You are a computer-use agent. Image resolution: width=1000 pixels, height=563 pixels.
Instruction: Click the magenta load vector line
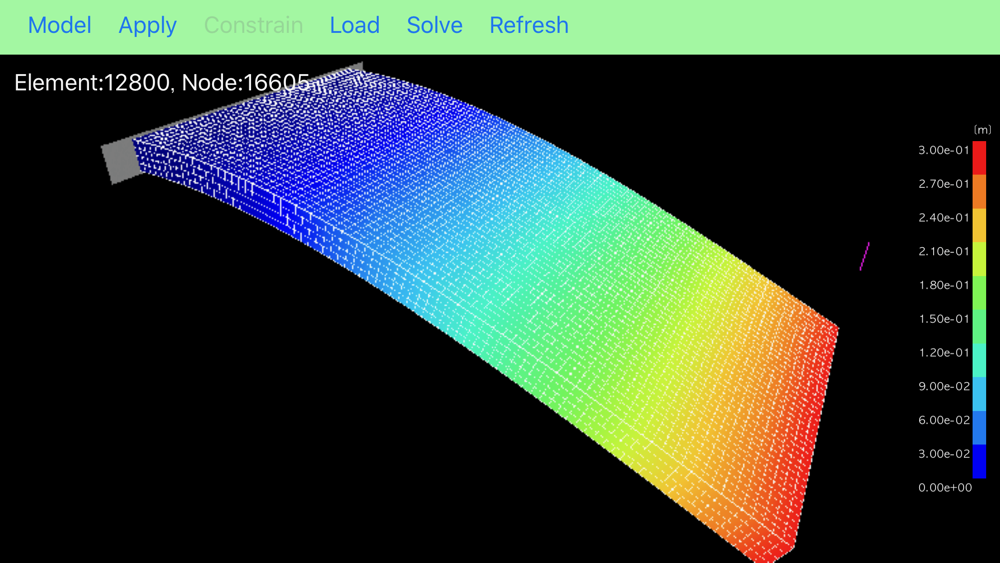(864, 256)
